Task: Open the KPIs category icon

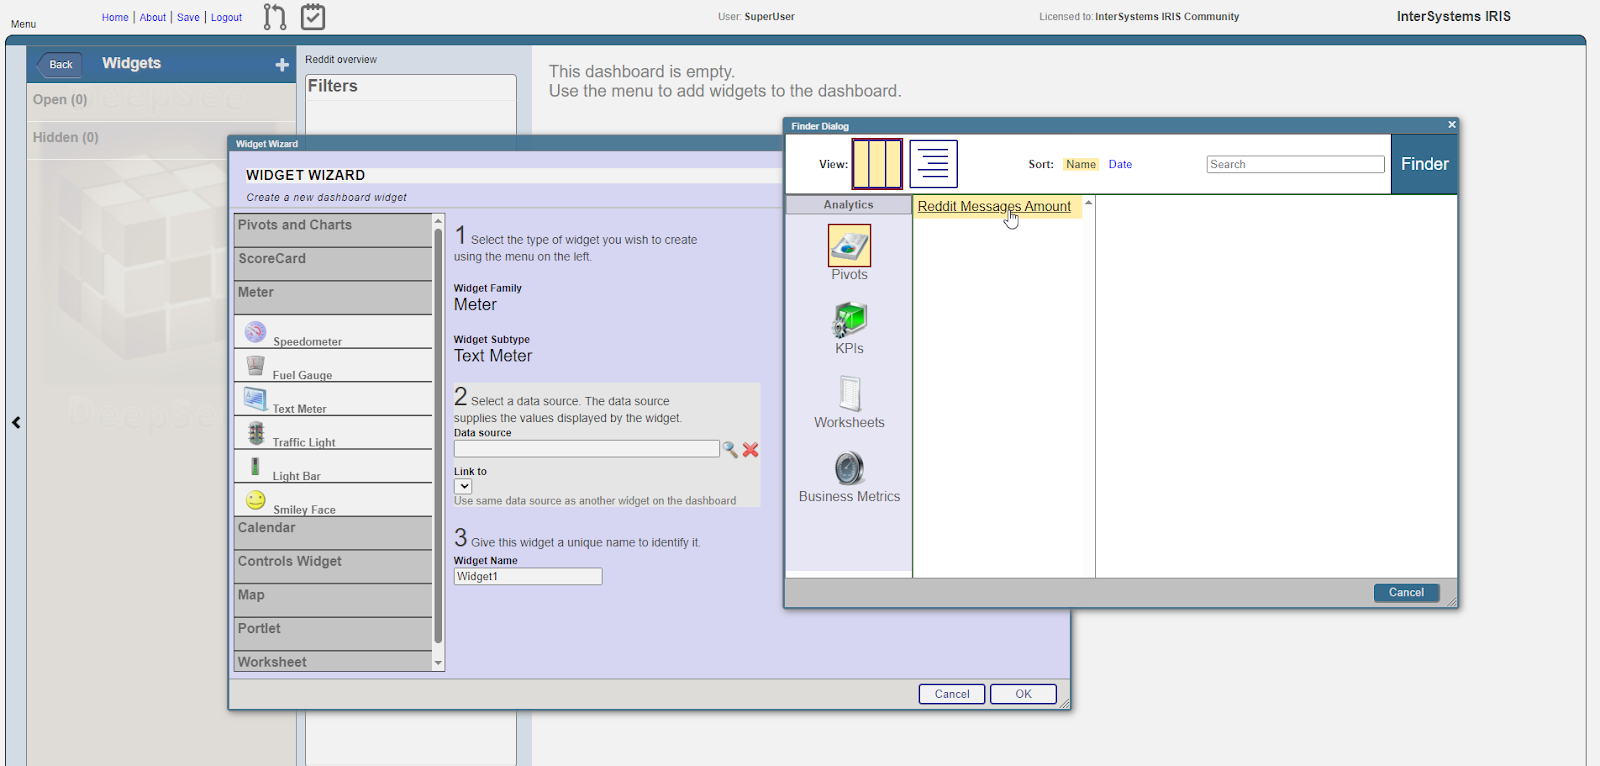Action: tap(849, 320)
